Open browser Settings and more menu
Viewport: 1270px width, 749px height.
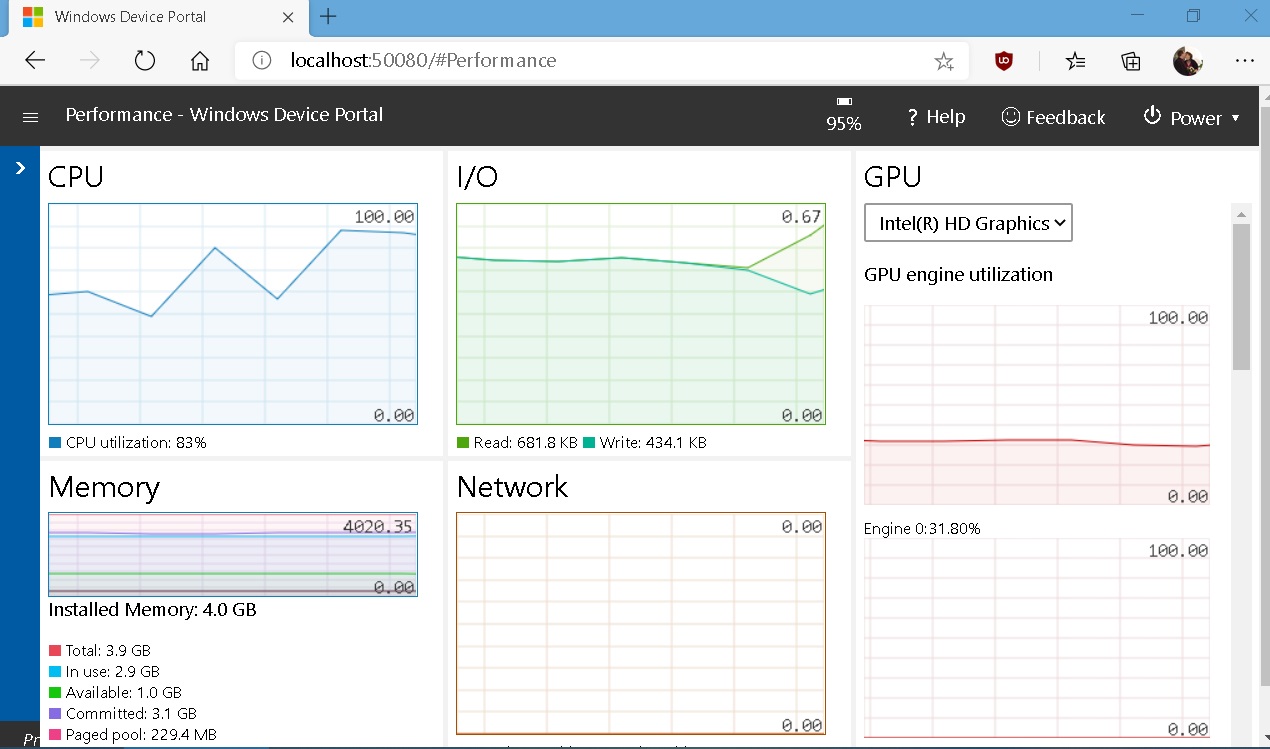[1244, 61]
